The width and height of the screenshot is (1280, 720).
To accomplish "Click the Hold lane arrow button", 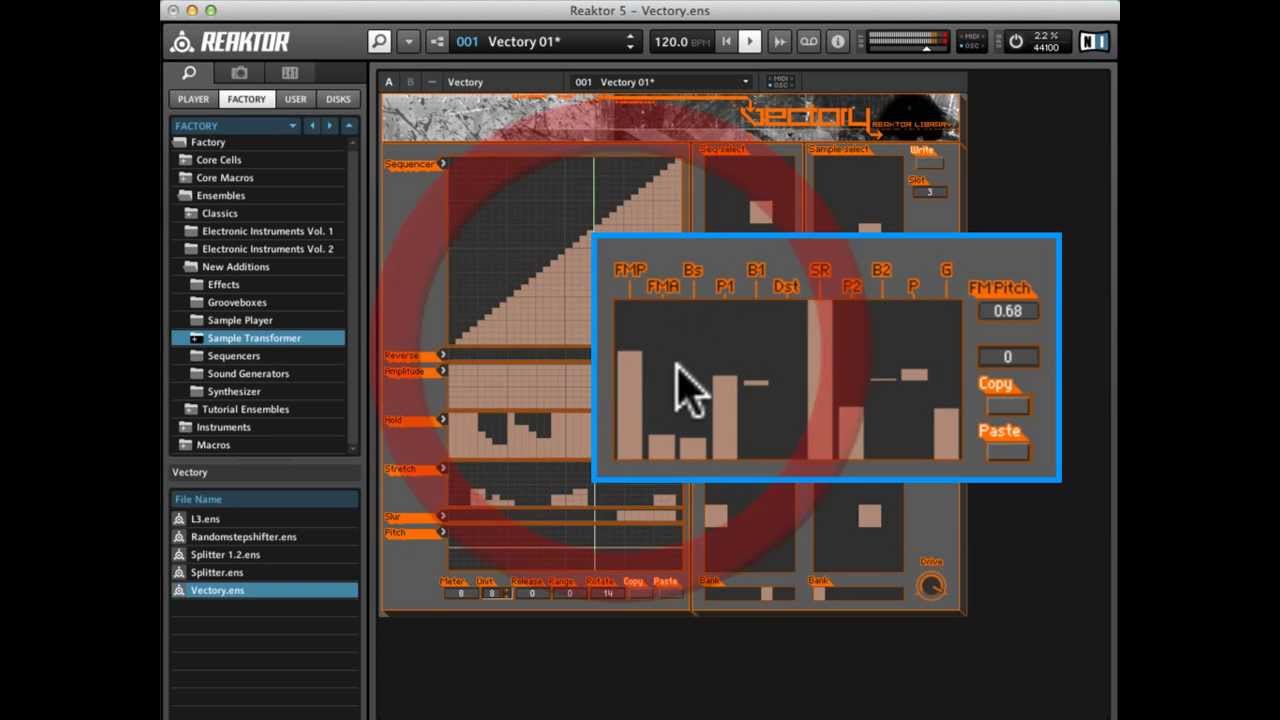I will click(x=442, y=420).
